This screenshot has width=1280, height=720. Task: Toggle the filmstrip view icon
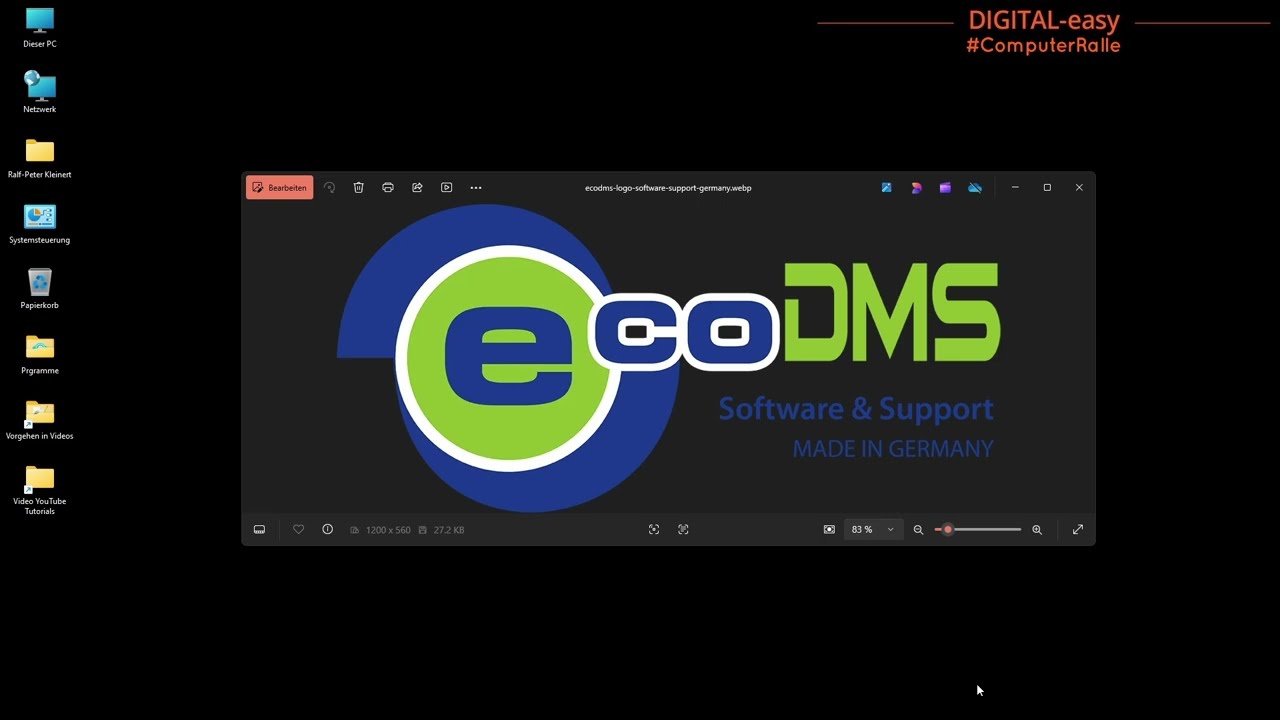(259, 530)
